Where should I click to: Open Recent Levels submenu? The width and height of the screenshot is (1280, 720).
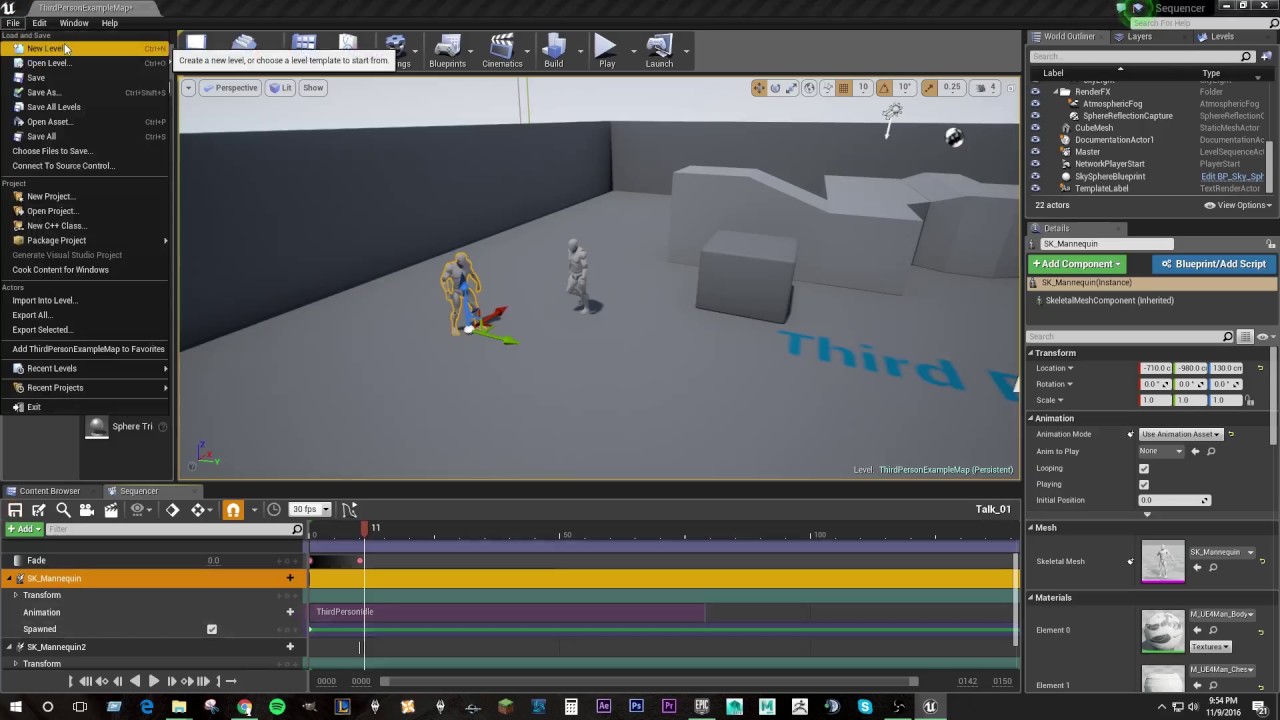click(x=86, y=368)
